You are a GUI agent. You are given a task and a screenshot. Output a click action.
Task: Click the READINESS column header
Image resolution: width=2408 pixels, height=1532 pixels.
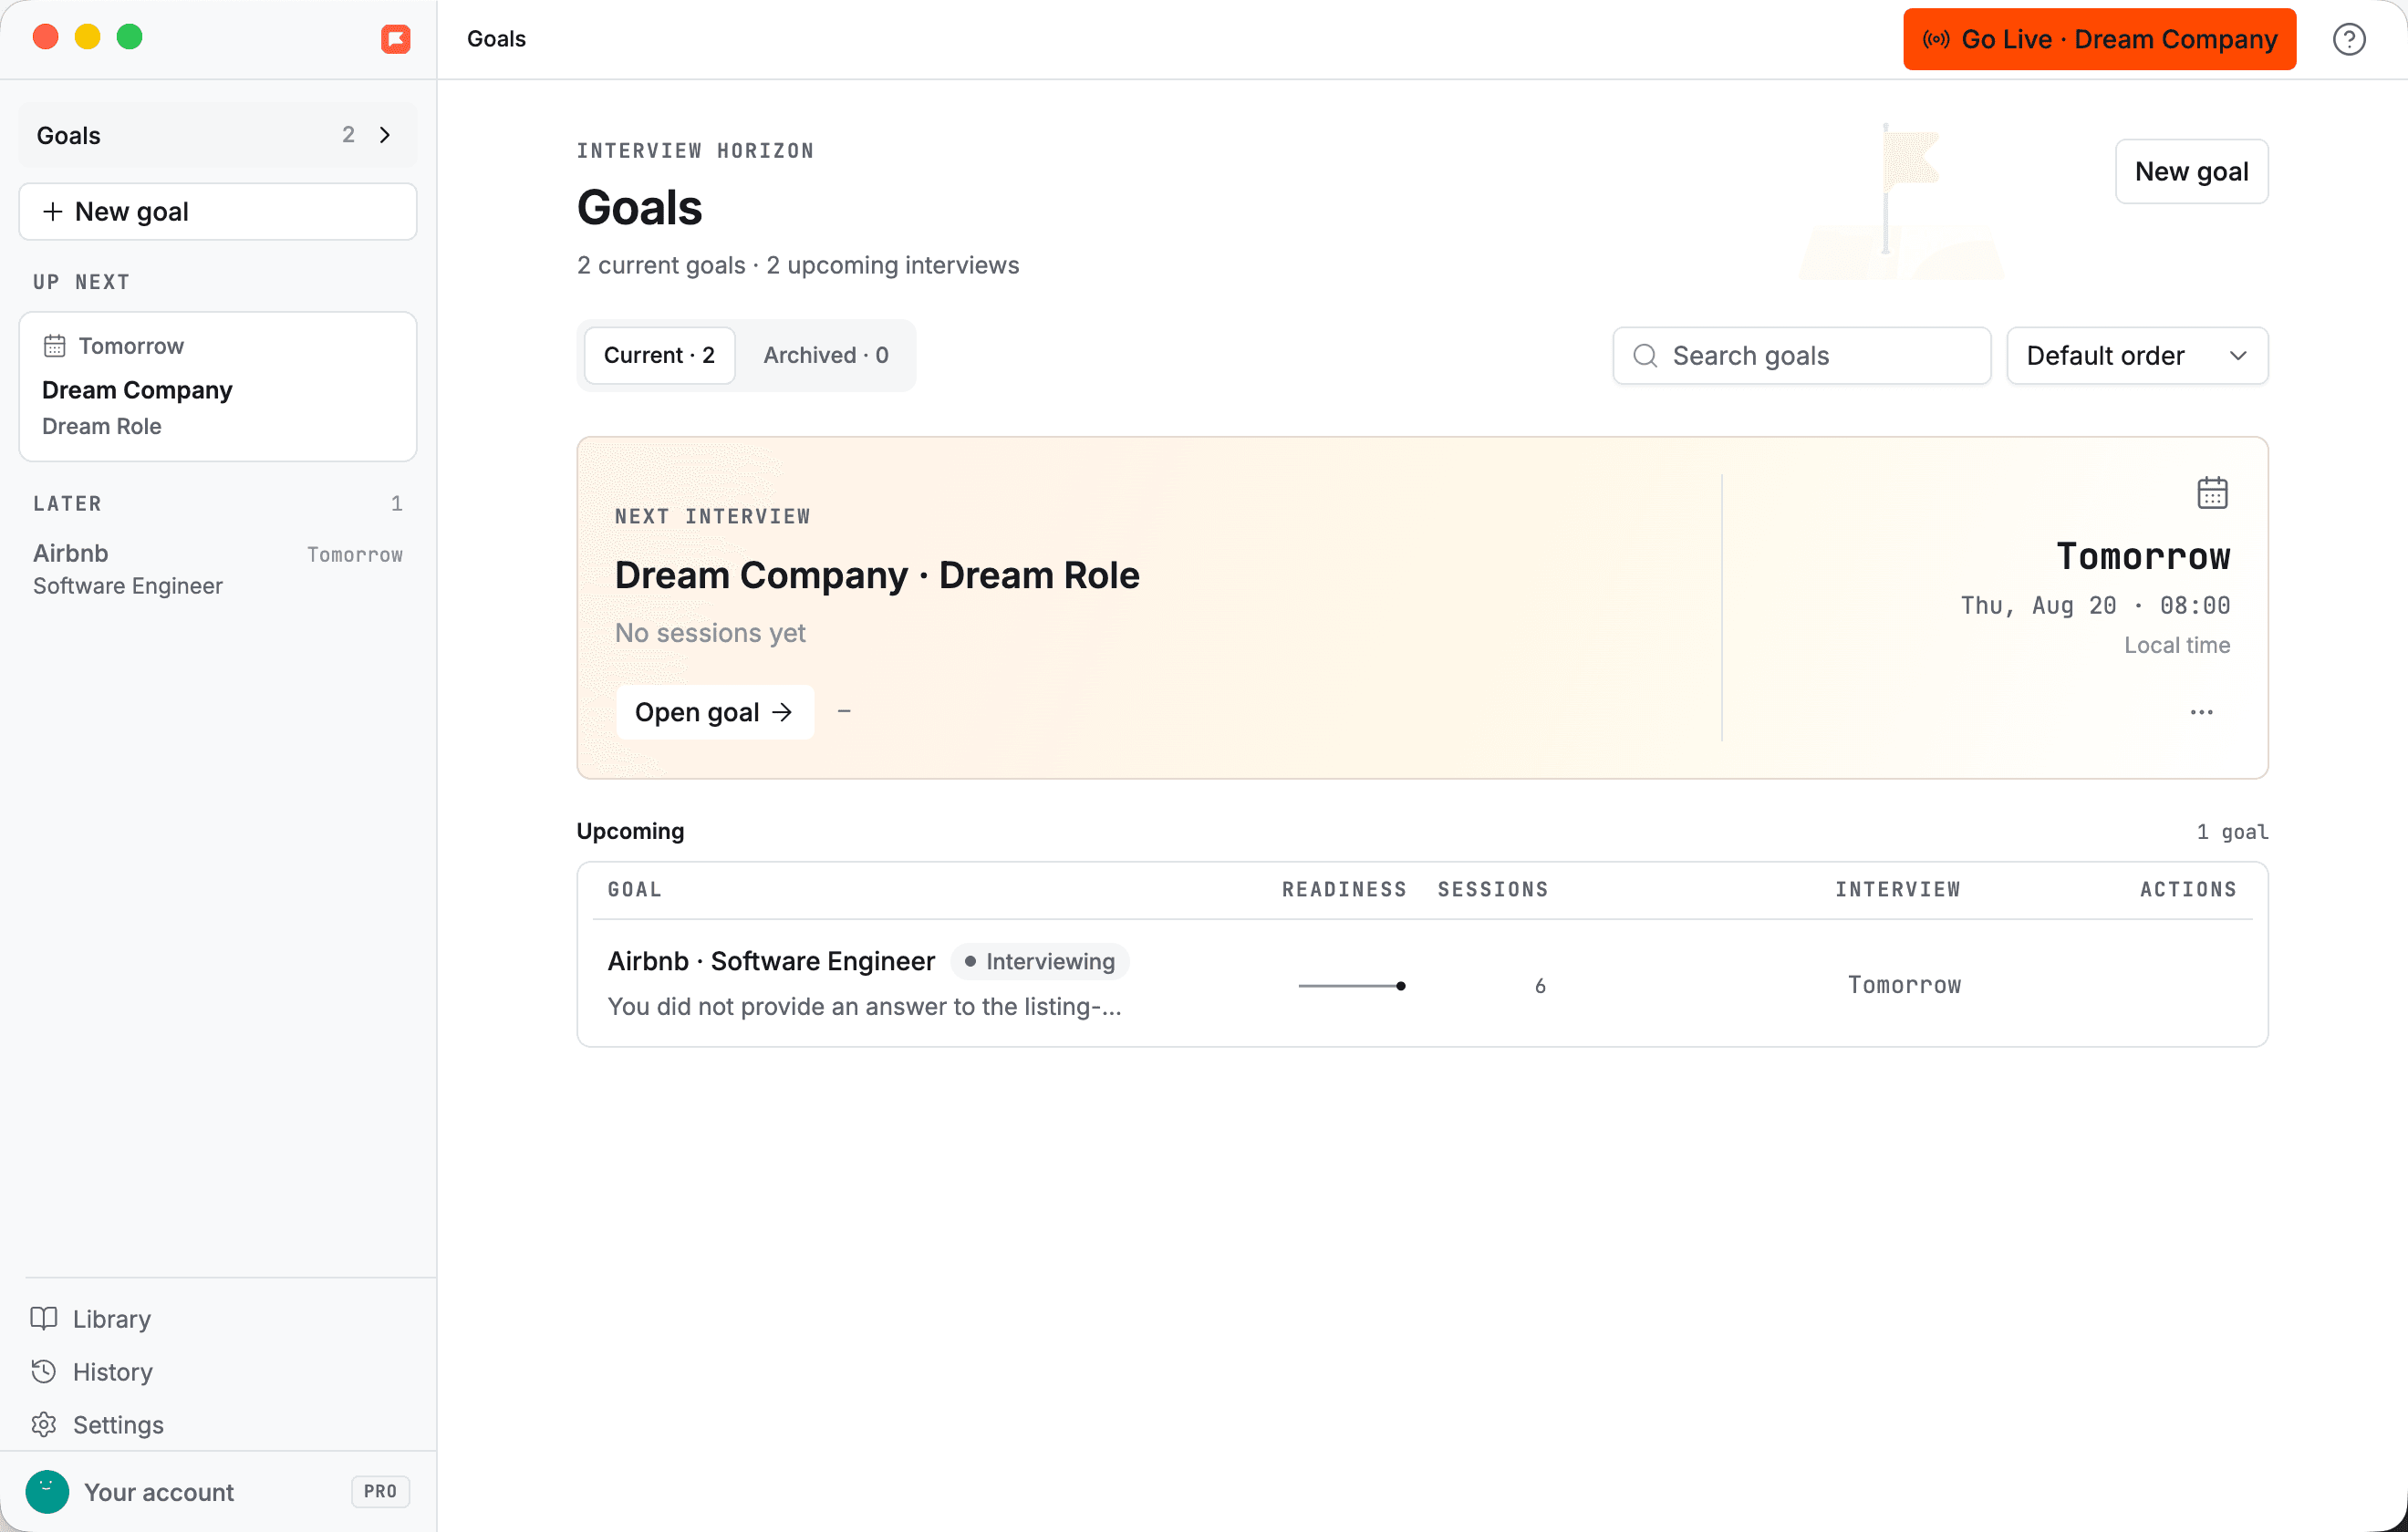(x=1344, y=889)
